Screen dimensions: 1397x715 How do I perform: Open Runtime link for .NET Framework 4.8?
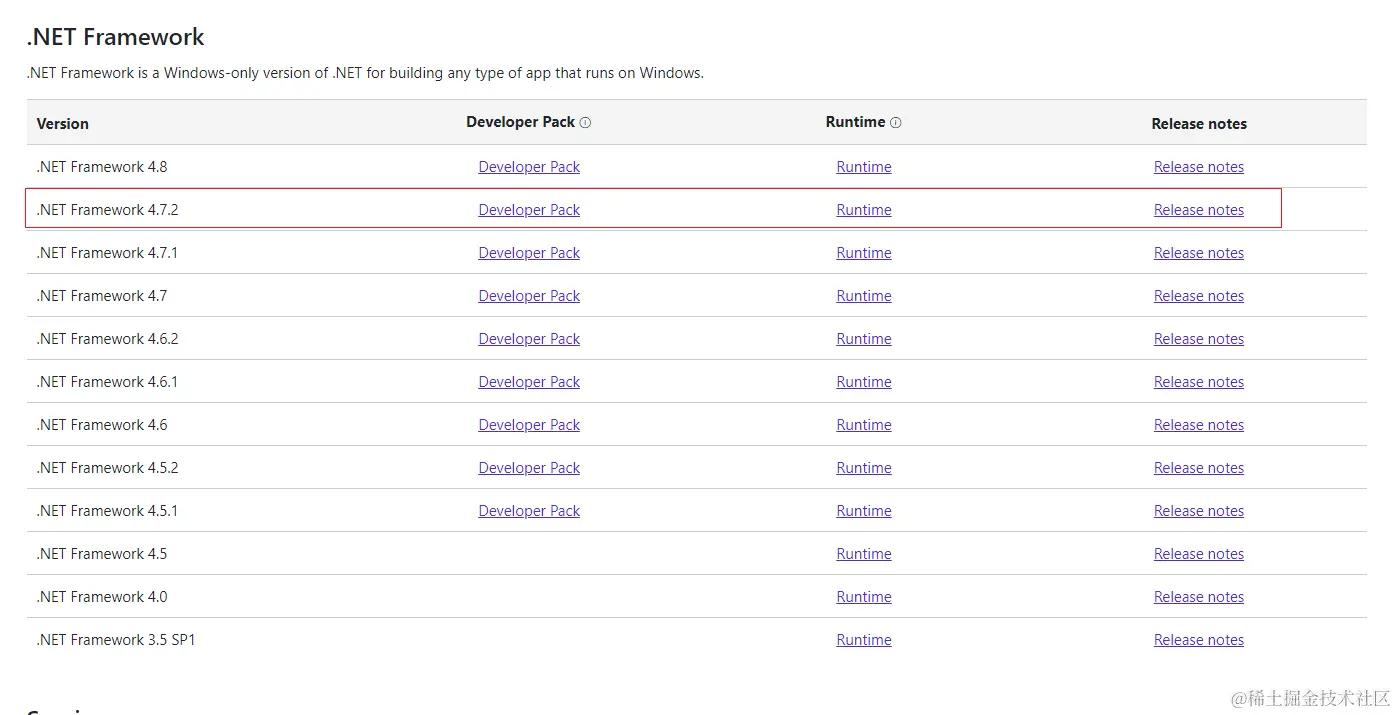864,167
